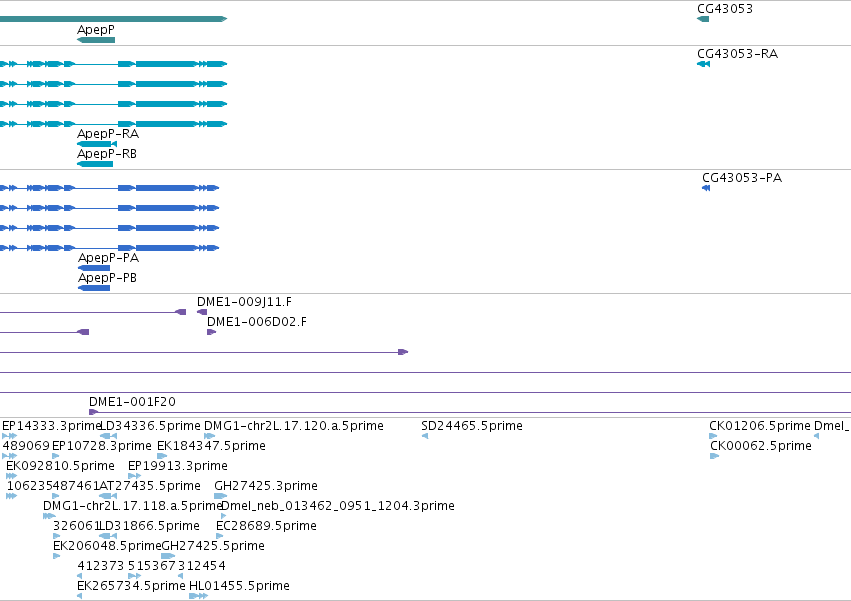Click the GH27425.5prime feature glyph

(x=168, y=556)
